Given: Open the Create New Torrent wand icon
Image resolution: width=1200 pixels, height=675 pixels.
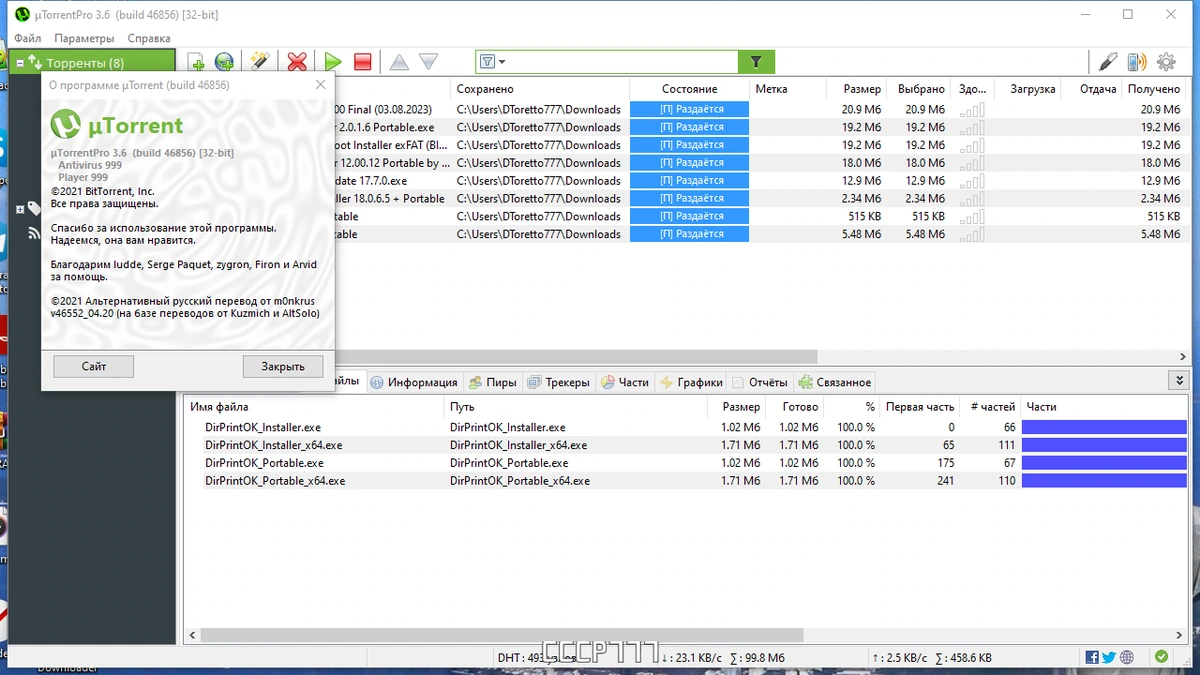Looking at the screenshot, I should coord(260,62).
